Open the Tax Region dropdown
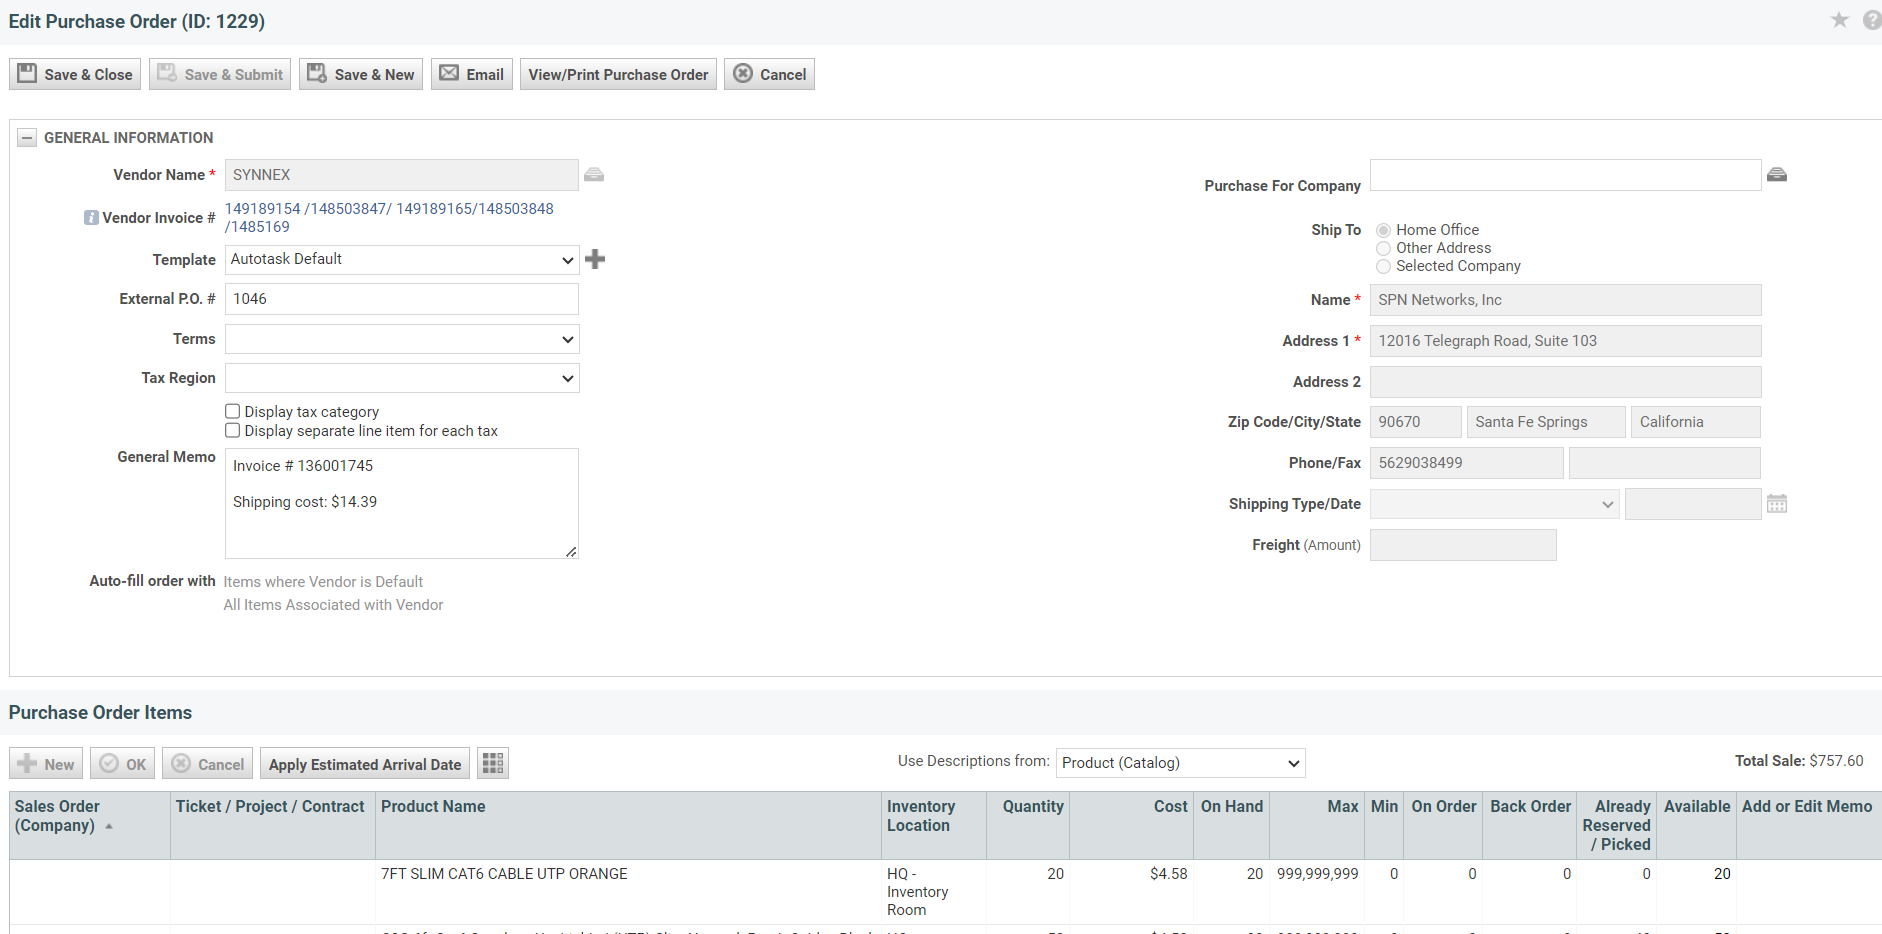1882x934 pixels. 402,378
